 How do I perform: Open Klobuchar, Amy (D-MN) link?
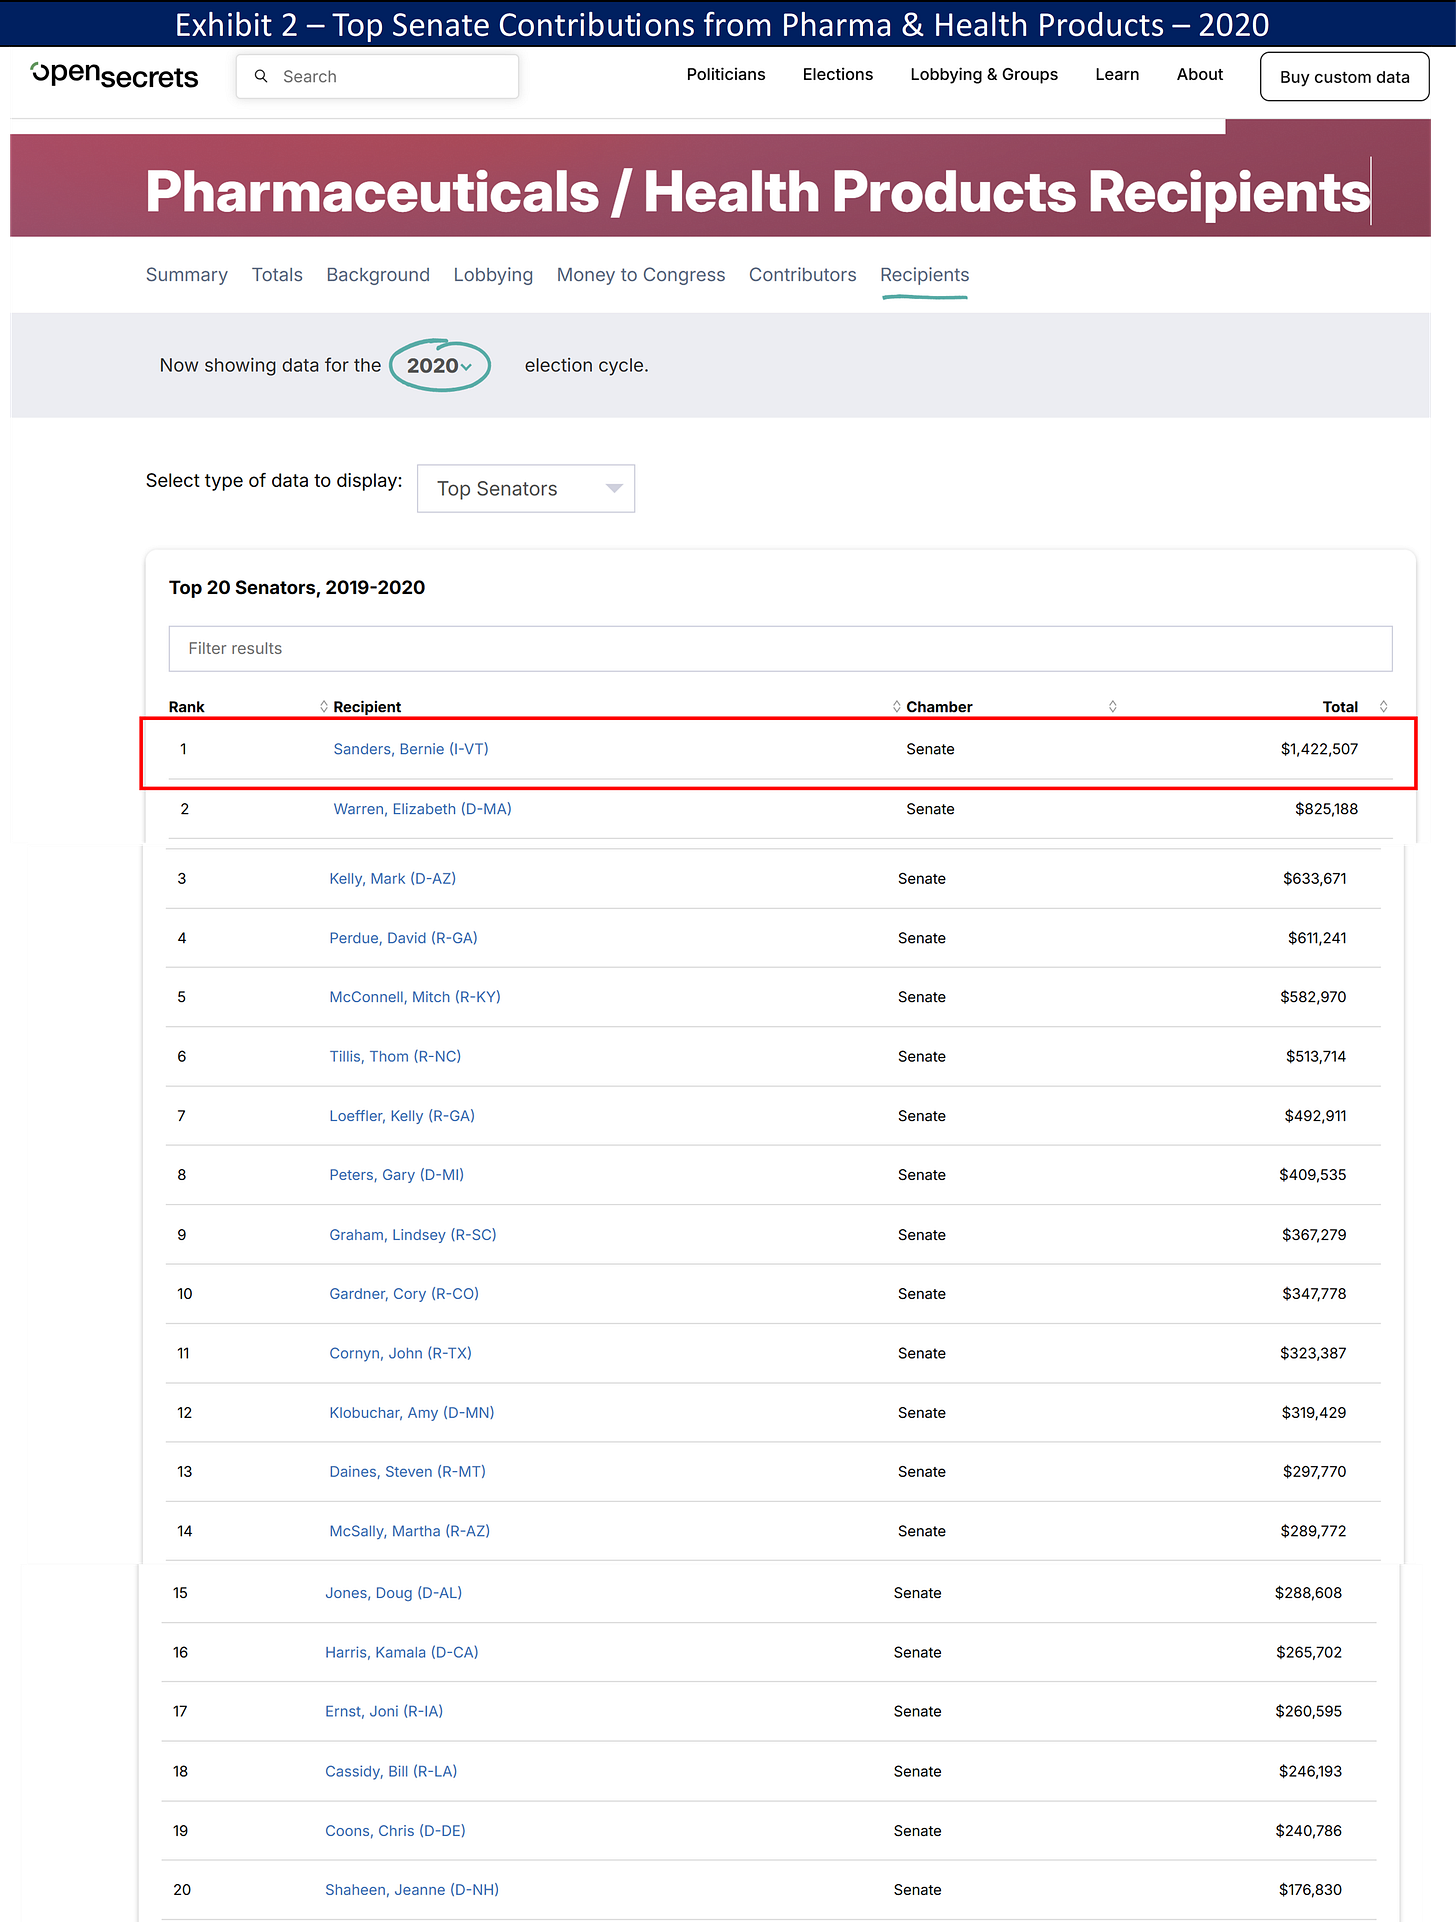[x=412, y=1413]
